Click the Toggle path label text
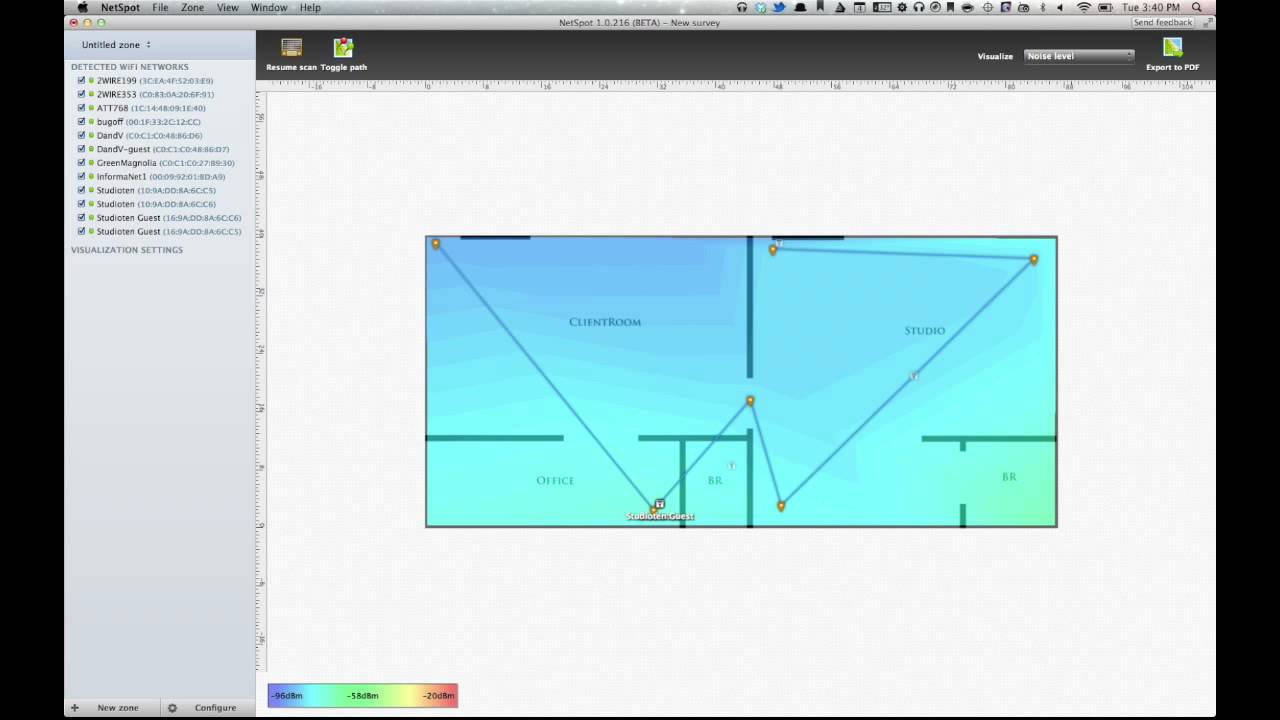This screenshot has width=1280, height=720. 344,67
